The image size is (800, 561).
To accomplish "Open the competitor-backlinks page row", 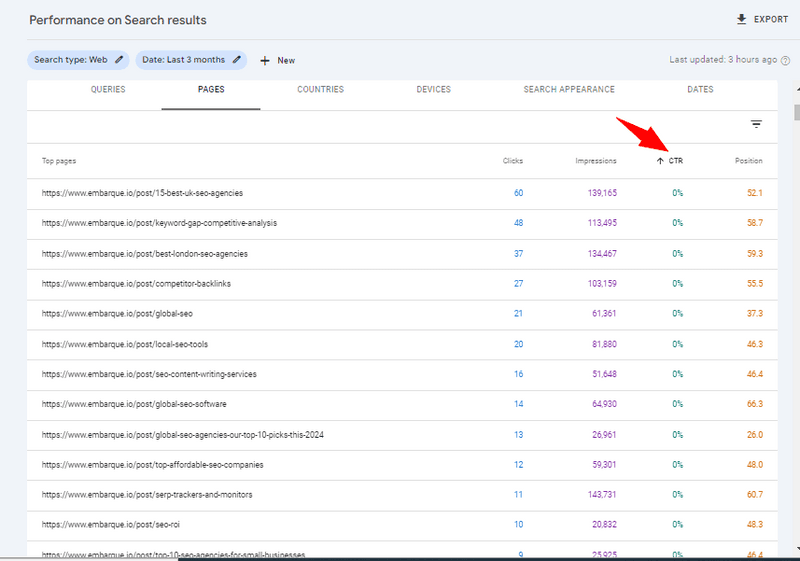I will (x=402, y=284).
